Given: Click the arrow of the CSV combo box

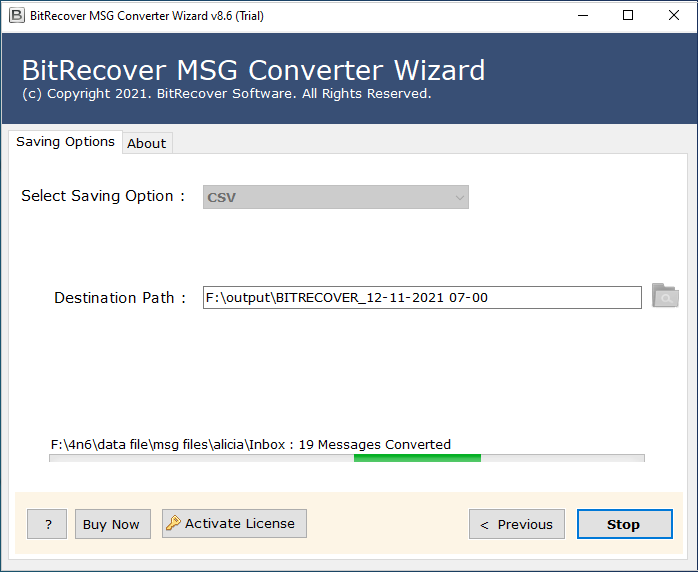Looking at the screenshot, I should [459, 197].
